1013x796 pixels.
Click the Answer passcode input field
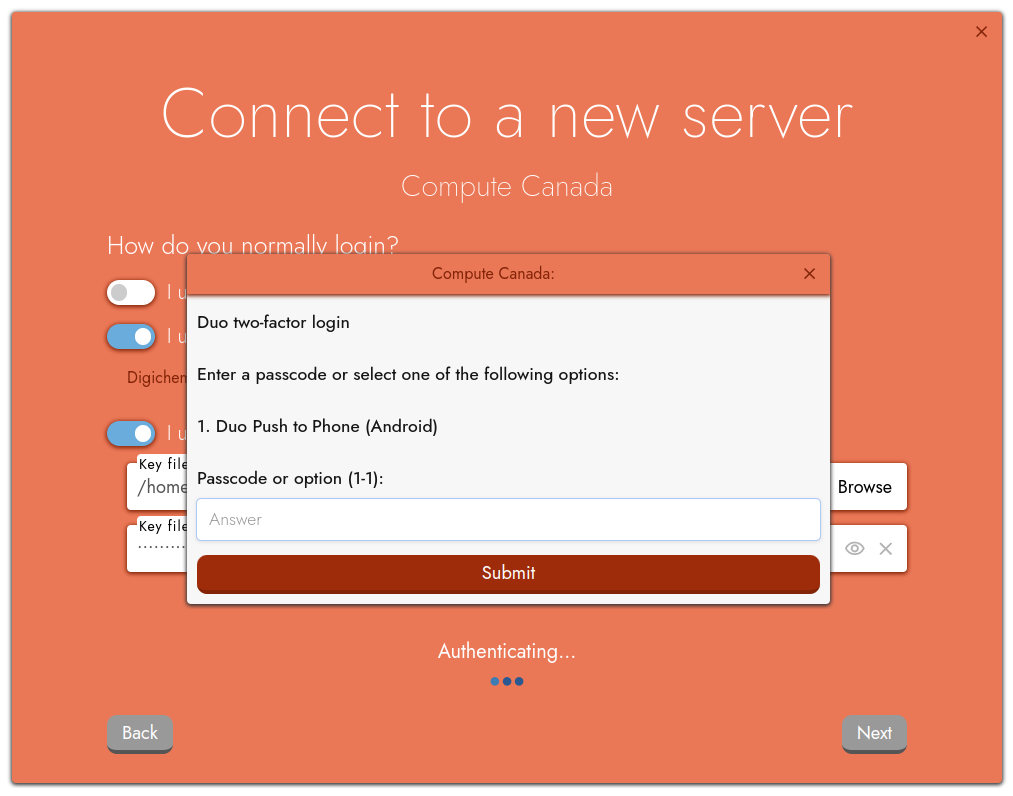[x=508, y=520]
